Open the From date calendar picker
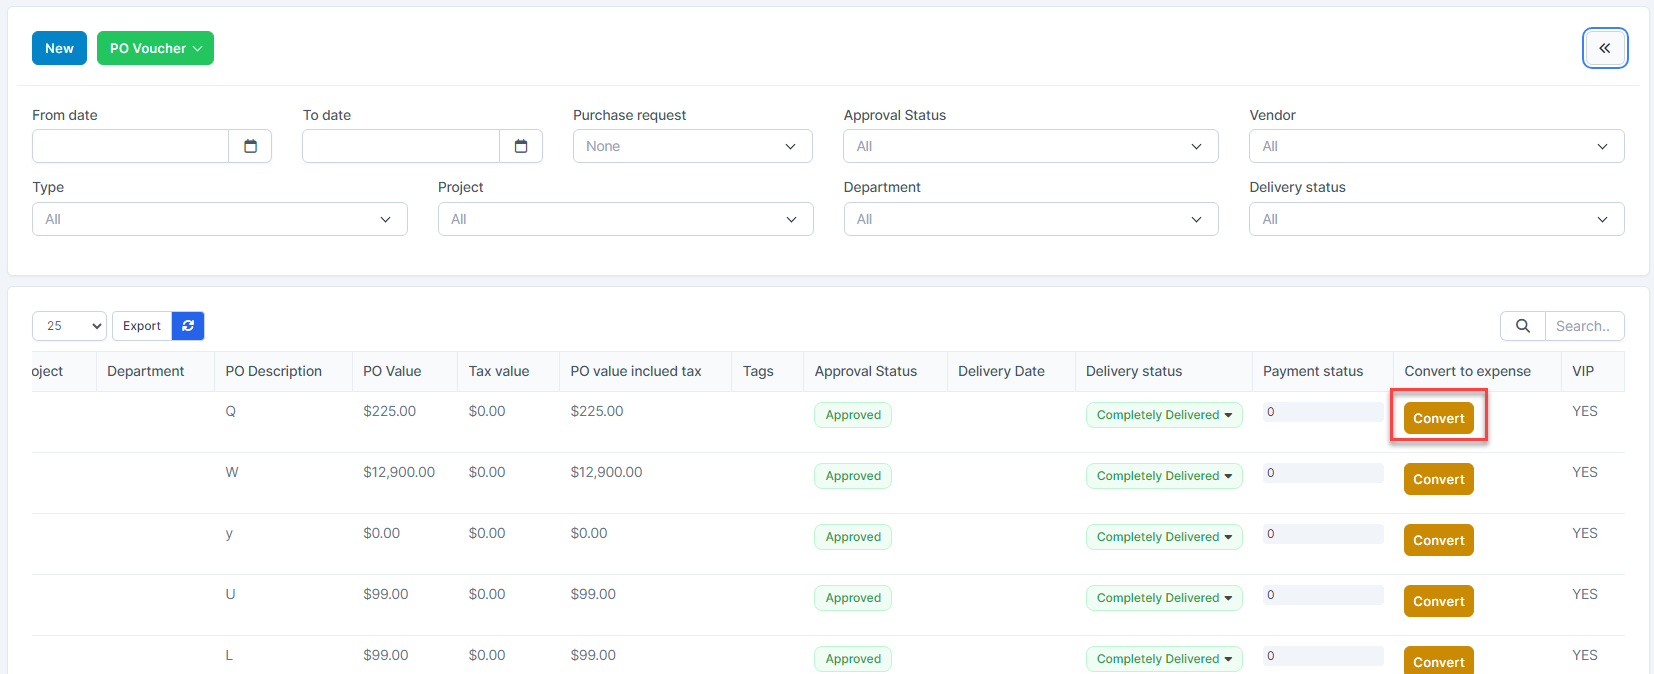 pyautogui.click(x=250, y=146)
